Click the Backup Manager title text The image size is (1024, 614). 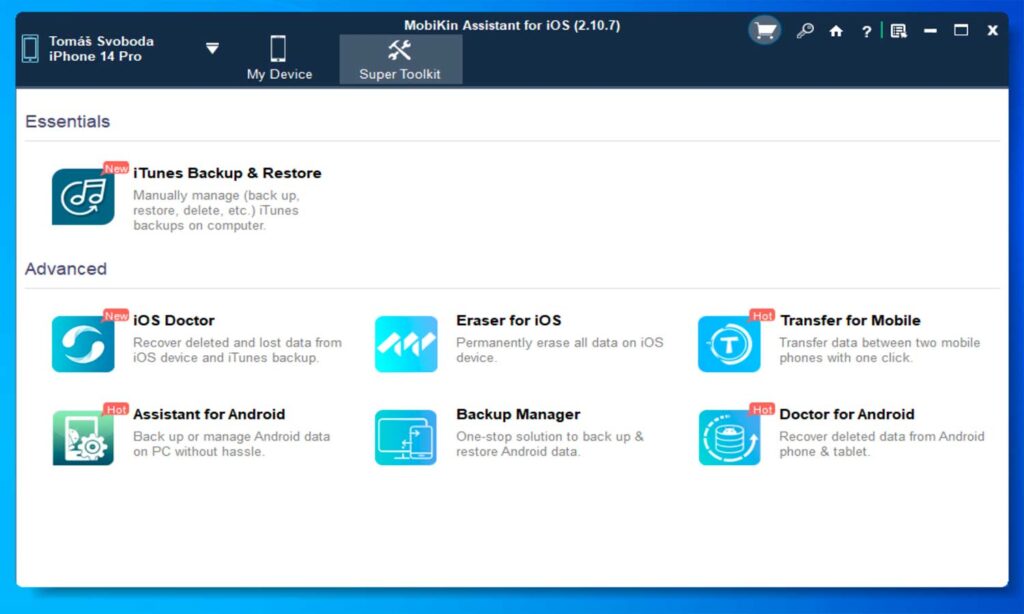(x=518, y=414)
